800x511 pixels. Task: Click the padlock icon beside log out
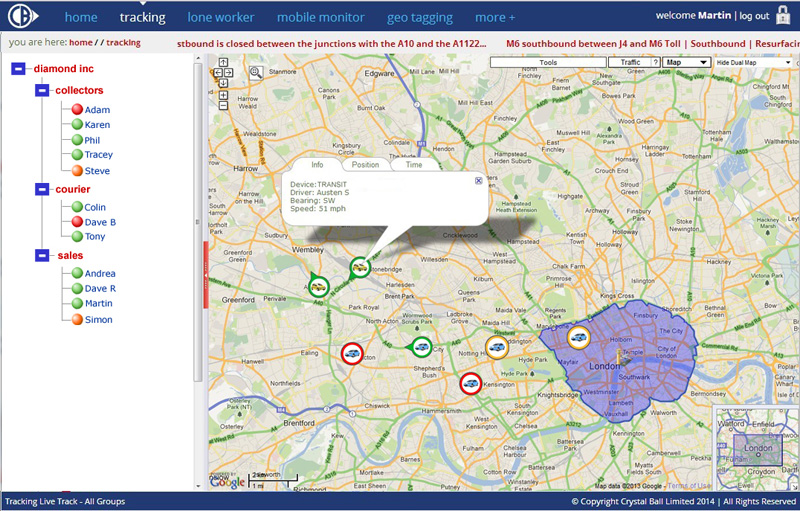click(x=783, y=15)
